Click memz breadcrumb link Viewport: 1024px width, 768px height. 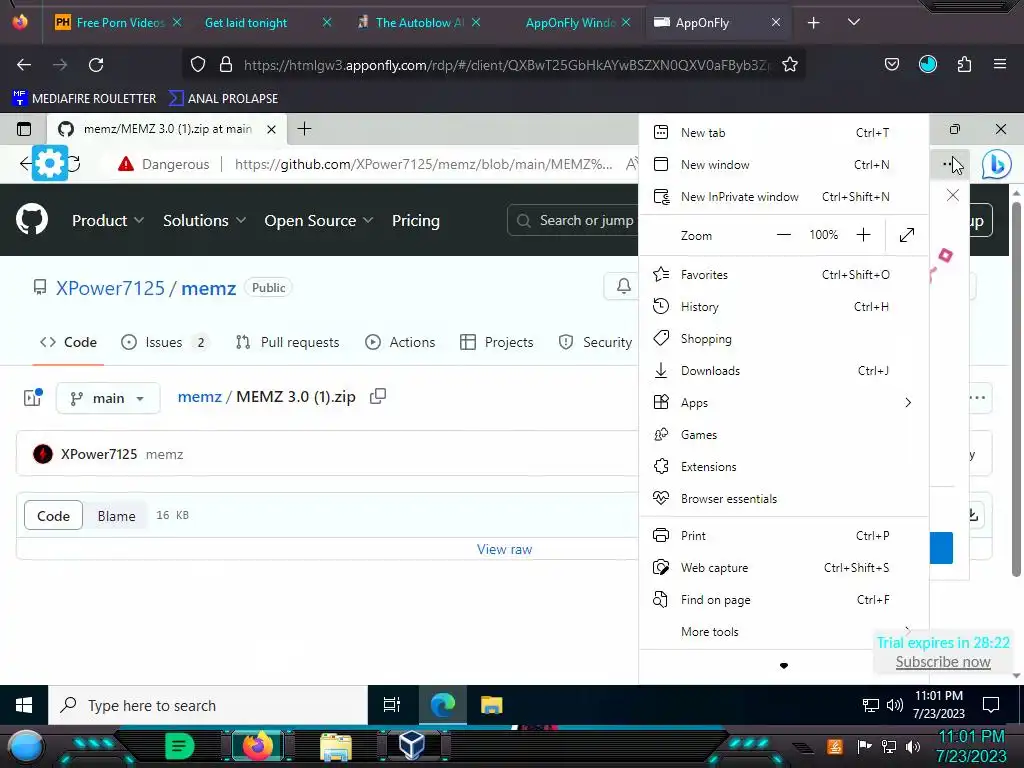tap(200, 397)
